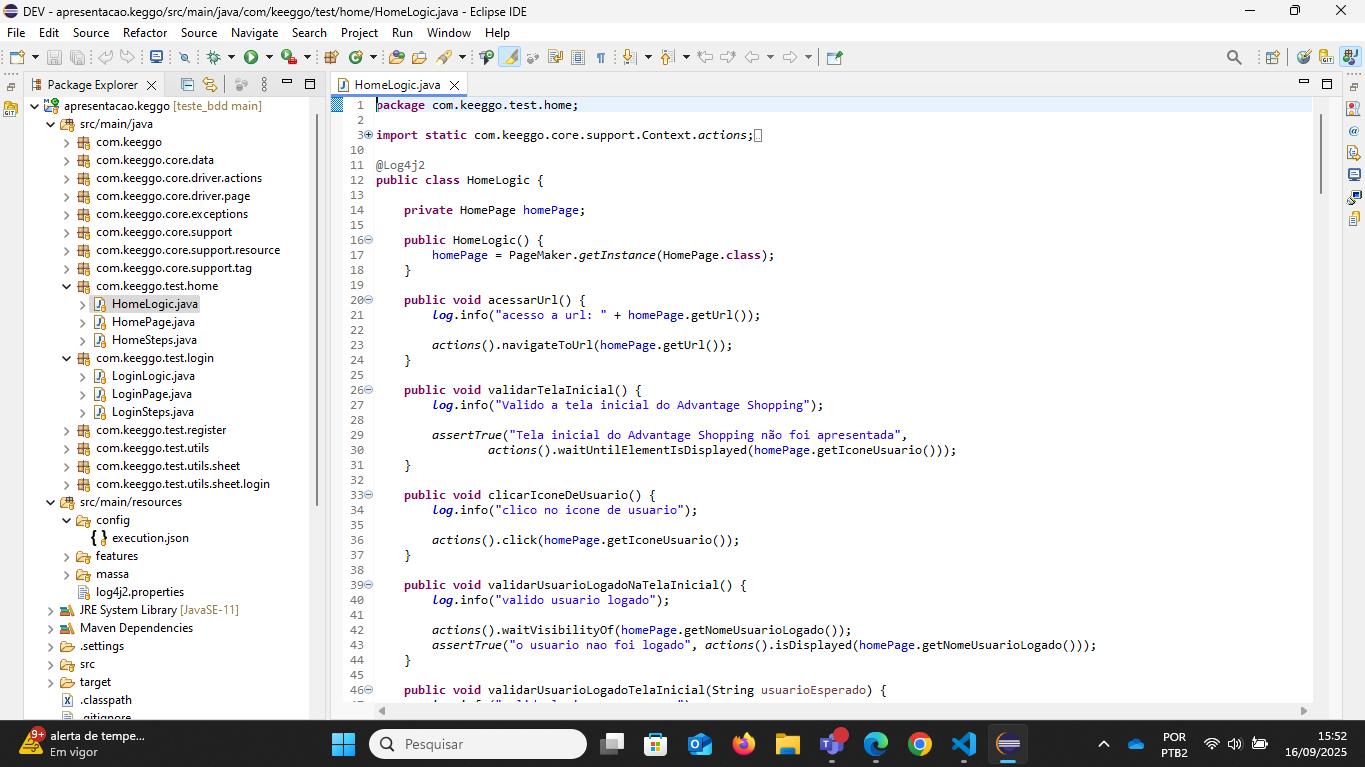
Task: Toggle Block Selection Mode icon
Action: [x=578, y=57]
